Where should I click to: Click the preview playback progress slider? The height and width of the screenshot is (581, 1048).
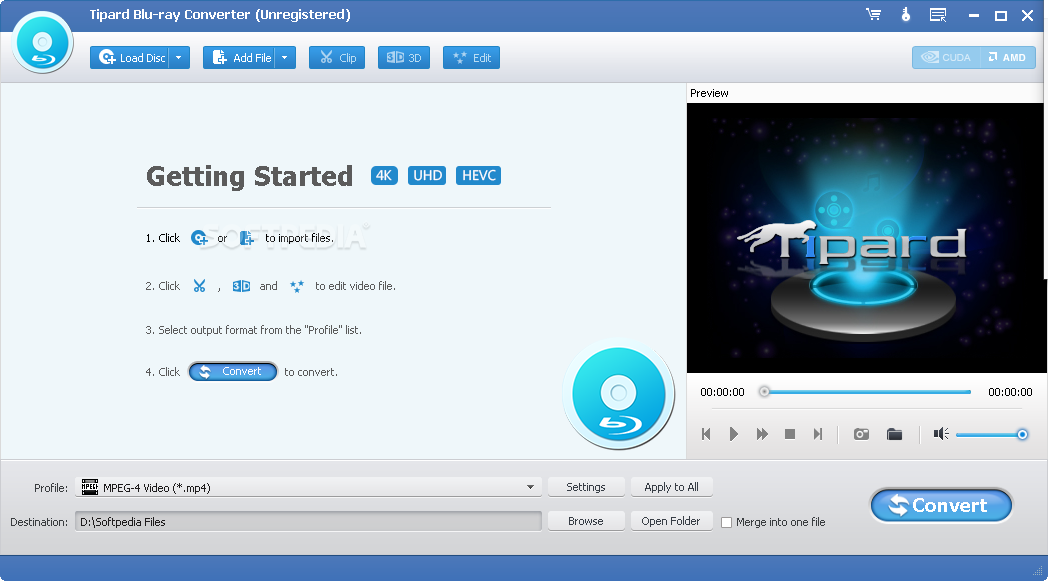tap(867, 392)
